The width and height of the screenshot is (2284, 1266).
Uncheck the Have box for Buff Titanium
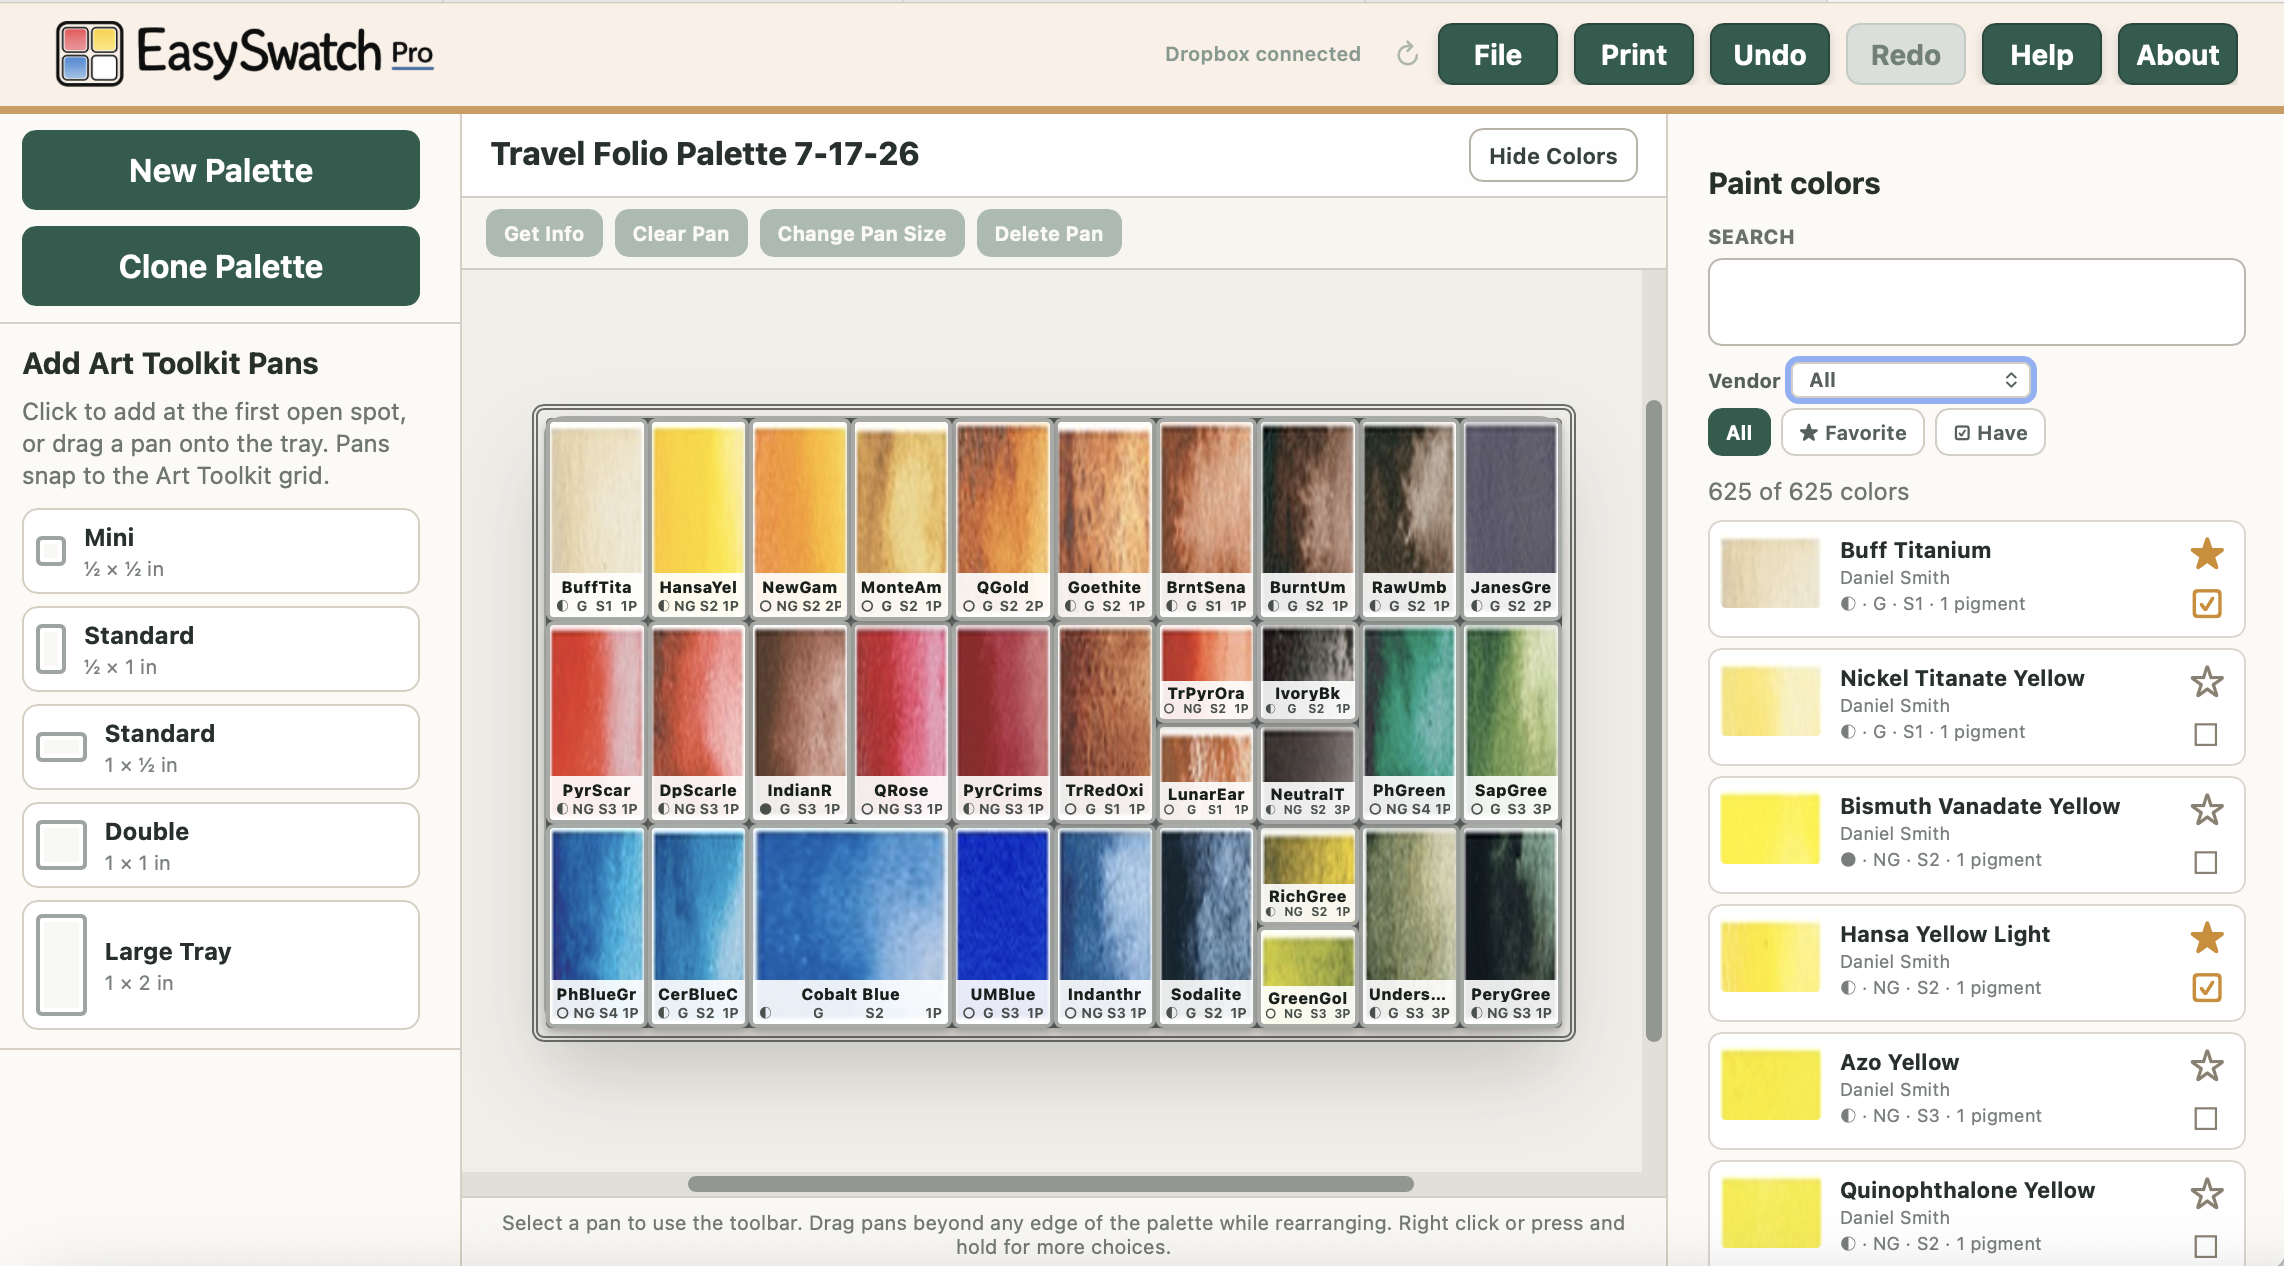[x=2206, y=604]
